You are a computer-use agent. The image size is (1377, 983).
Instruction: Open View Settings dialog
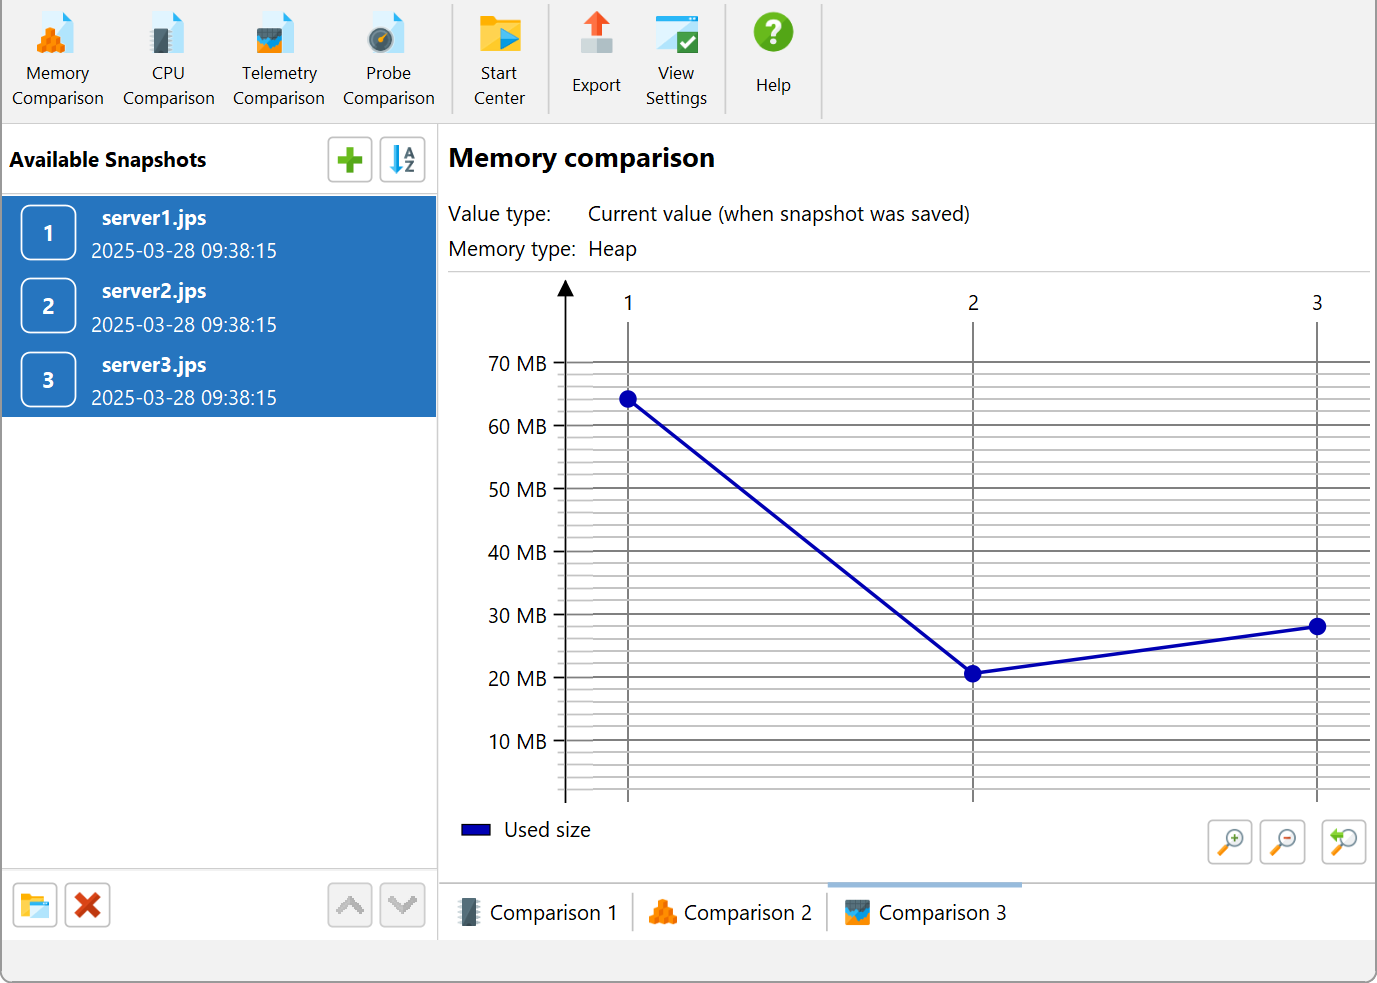tap(676, 60)
